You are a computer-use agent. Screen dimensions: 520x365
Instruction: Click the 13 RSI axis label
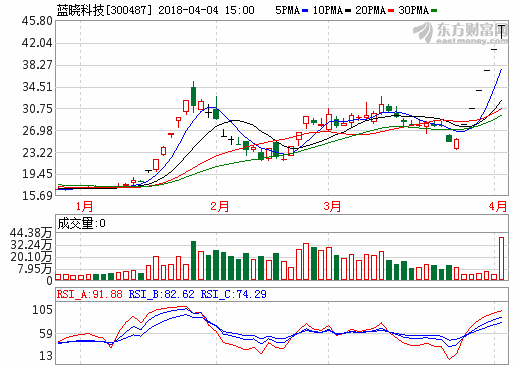46,356
